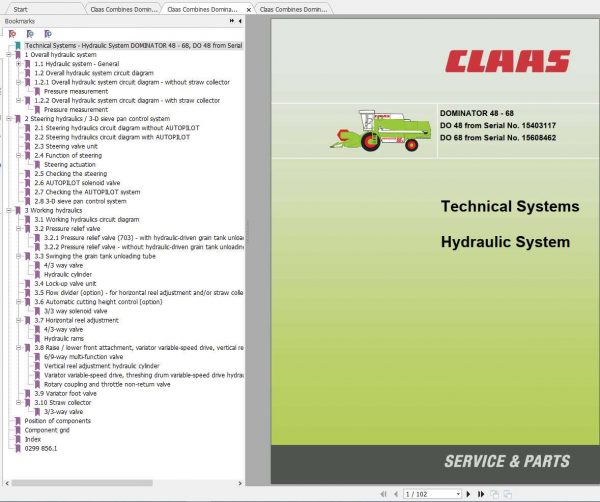Collapse 2.4 Function of steering node

coord(18,155)
